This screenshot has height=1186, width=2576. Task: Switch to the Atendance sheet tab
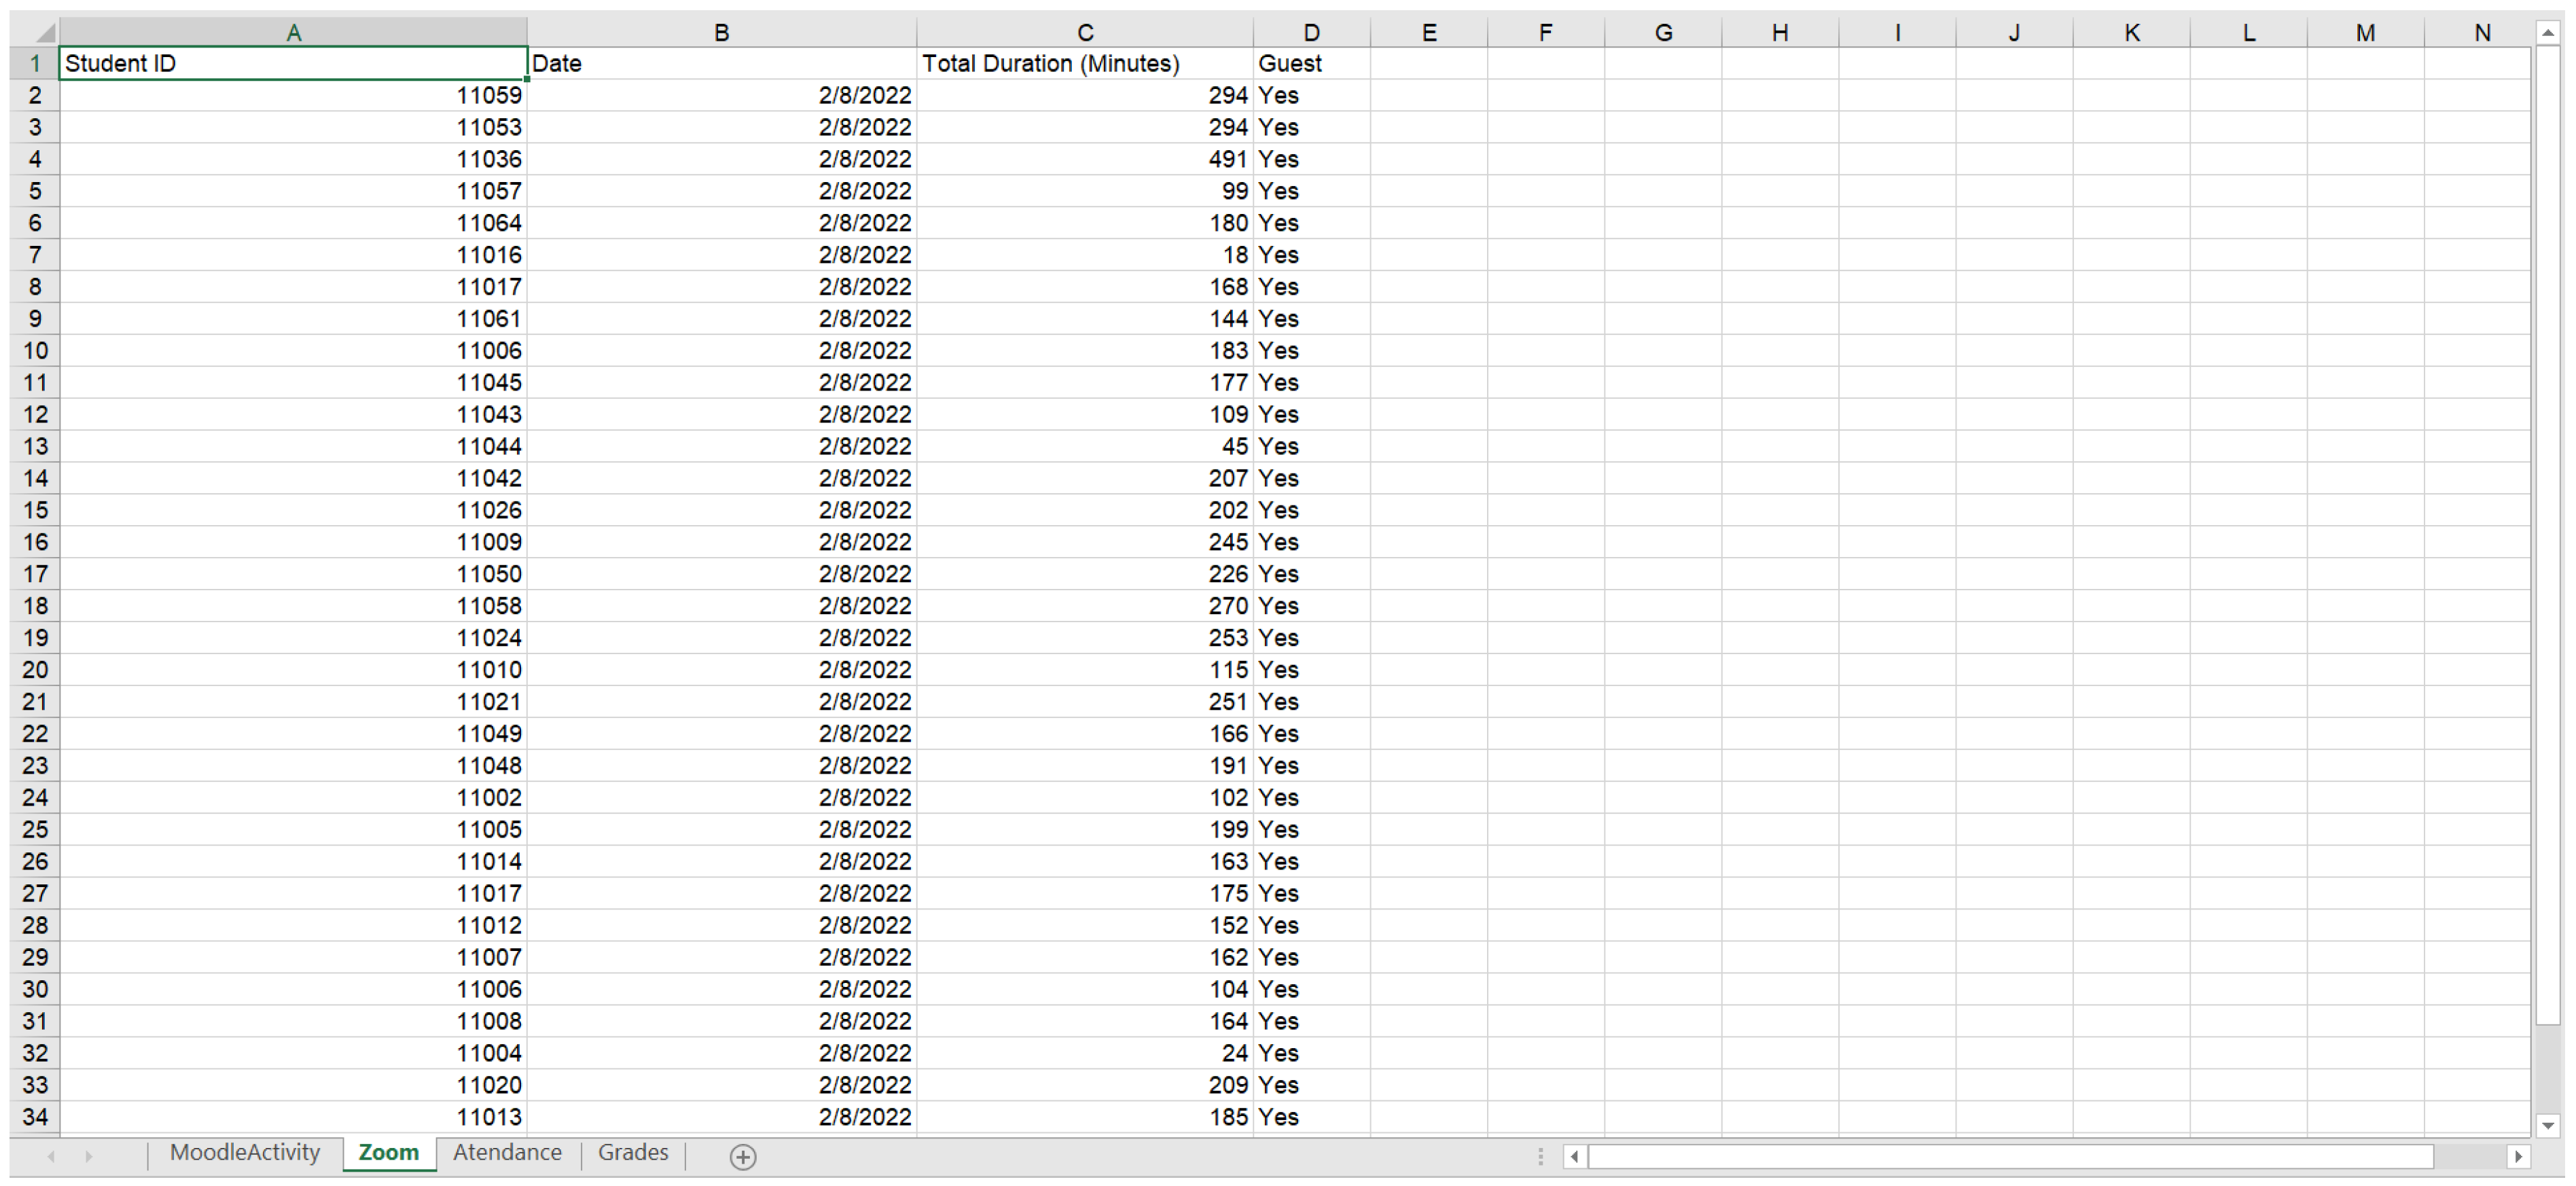(x=507, y=1153)
